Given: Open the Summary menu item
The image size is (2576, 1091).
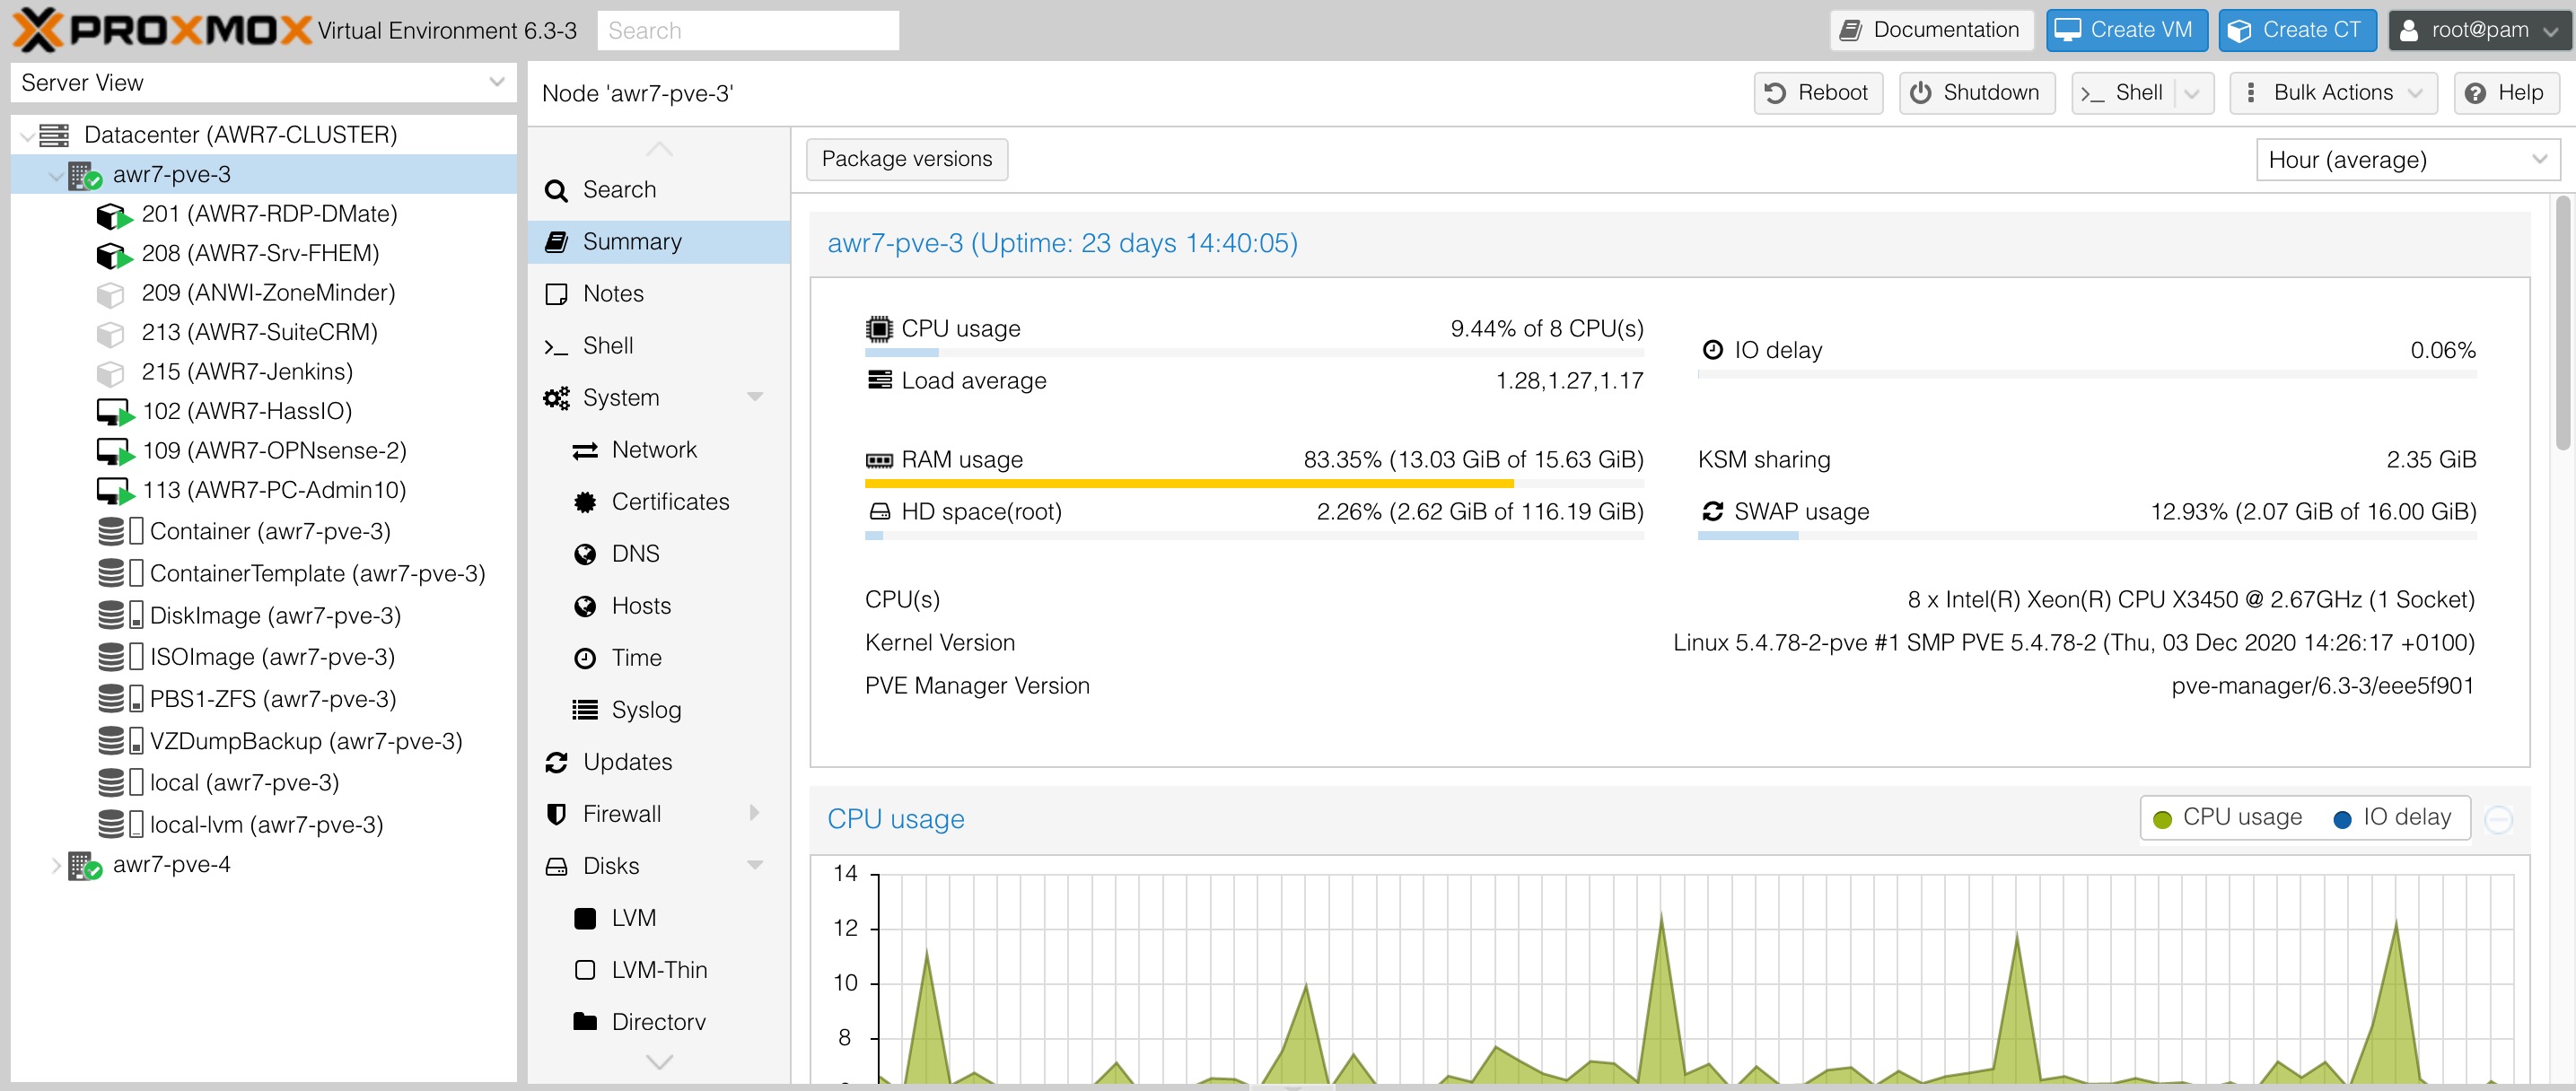Looking at the screenshot, I should point(659,242).
